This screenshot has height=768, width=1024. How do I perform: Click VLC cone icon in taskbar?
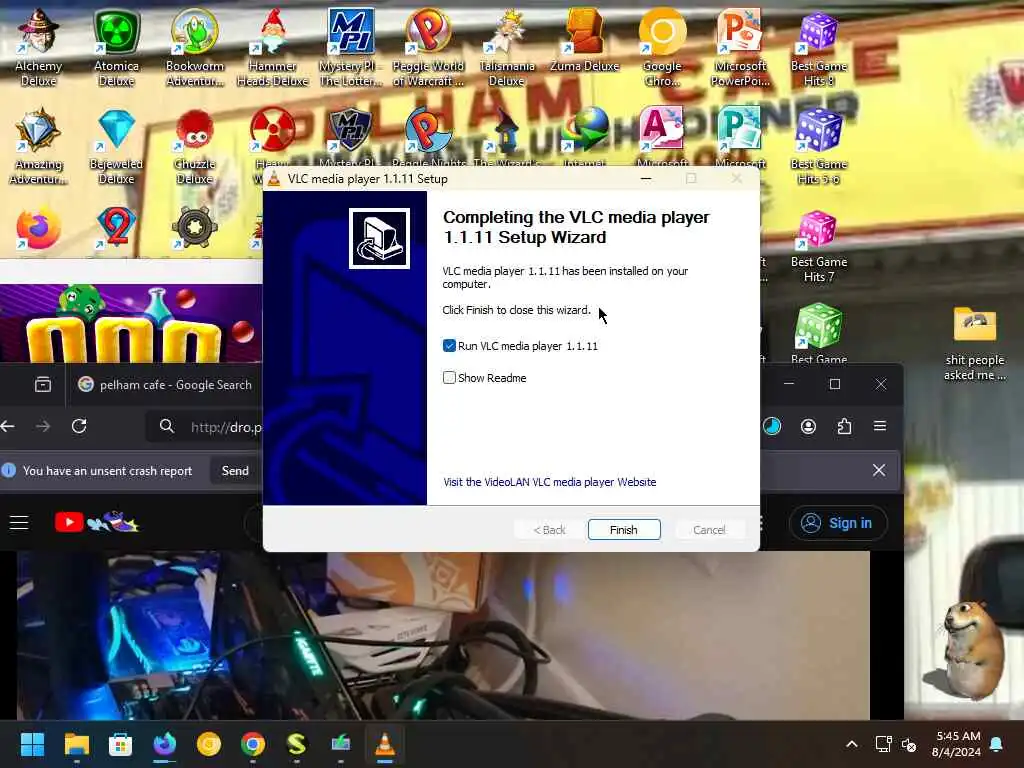385,744
